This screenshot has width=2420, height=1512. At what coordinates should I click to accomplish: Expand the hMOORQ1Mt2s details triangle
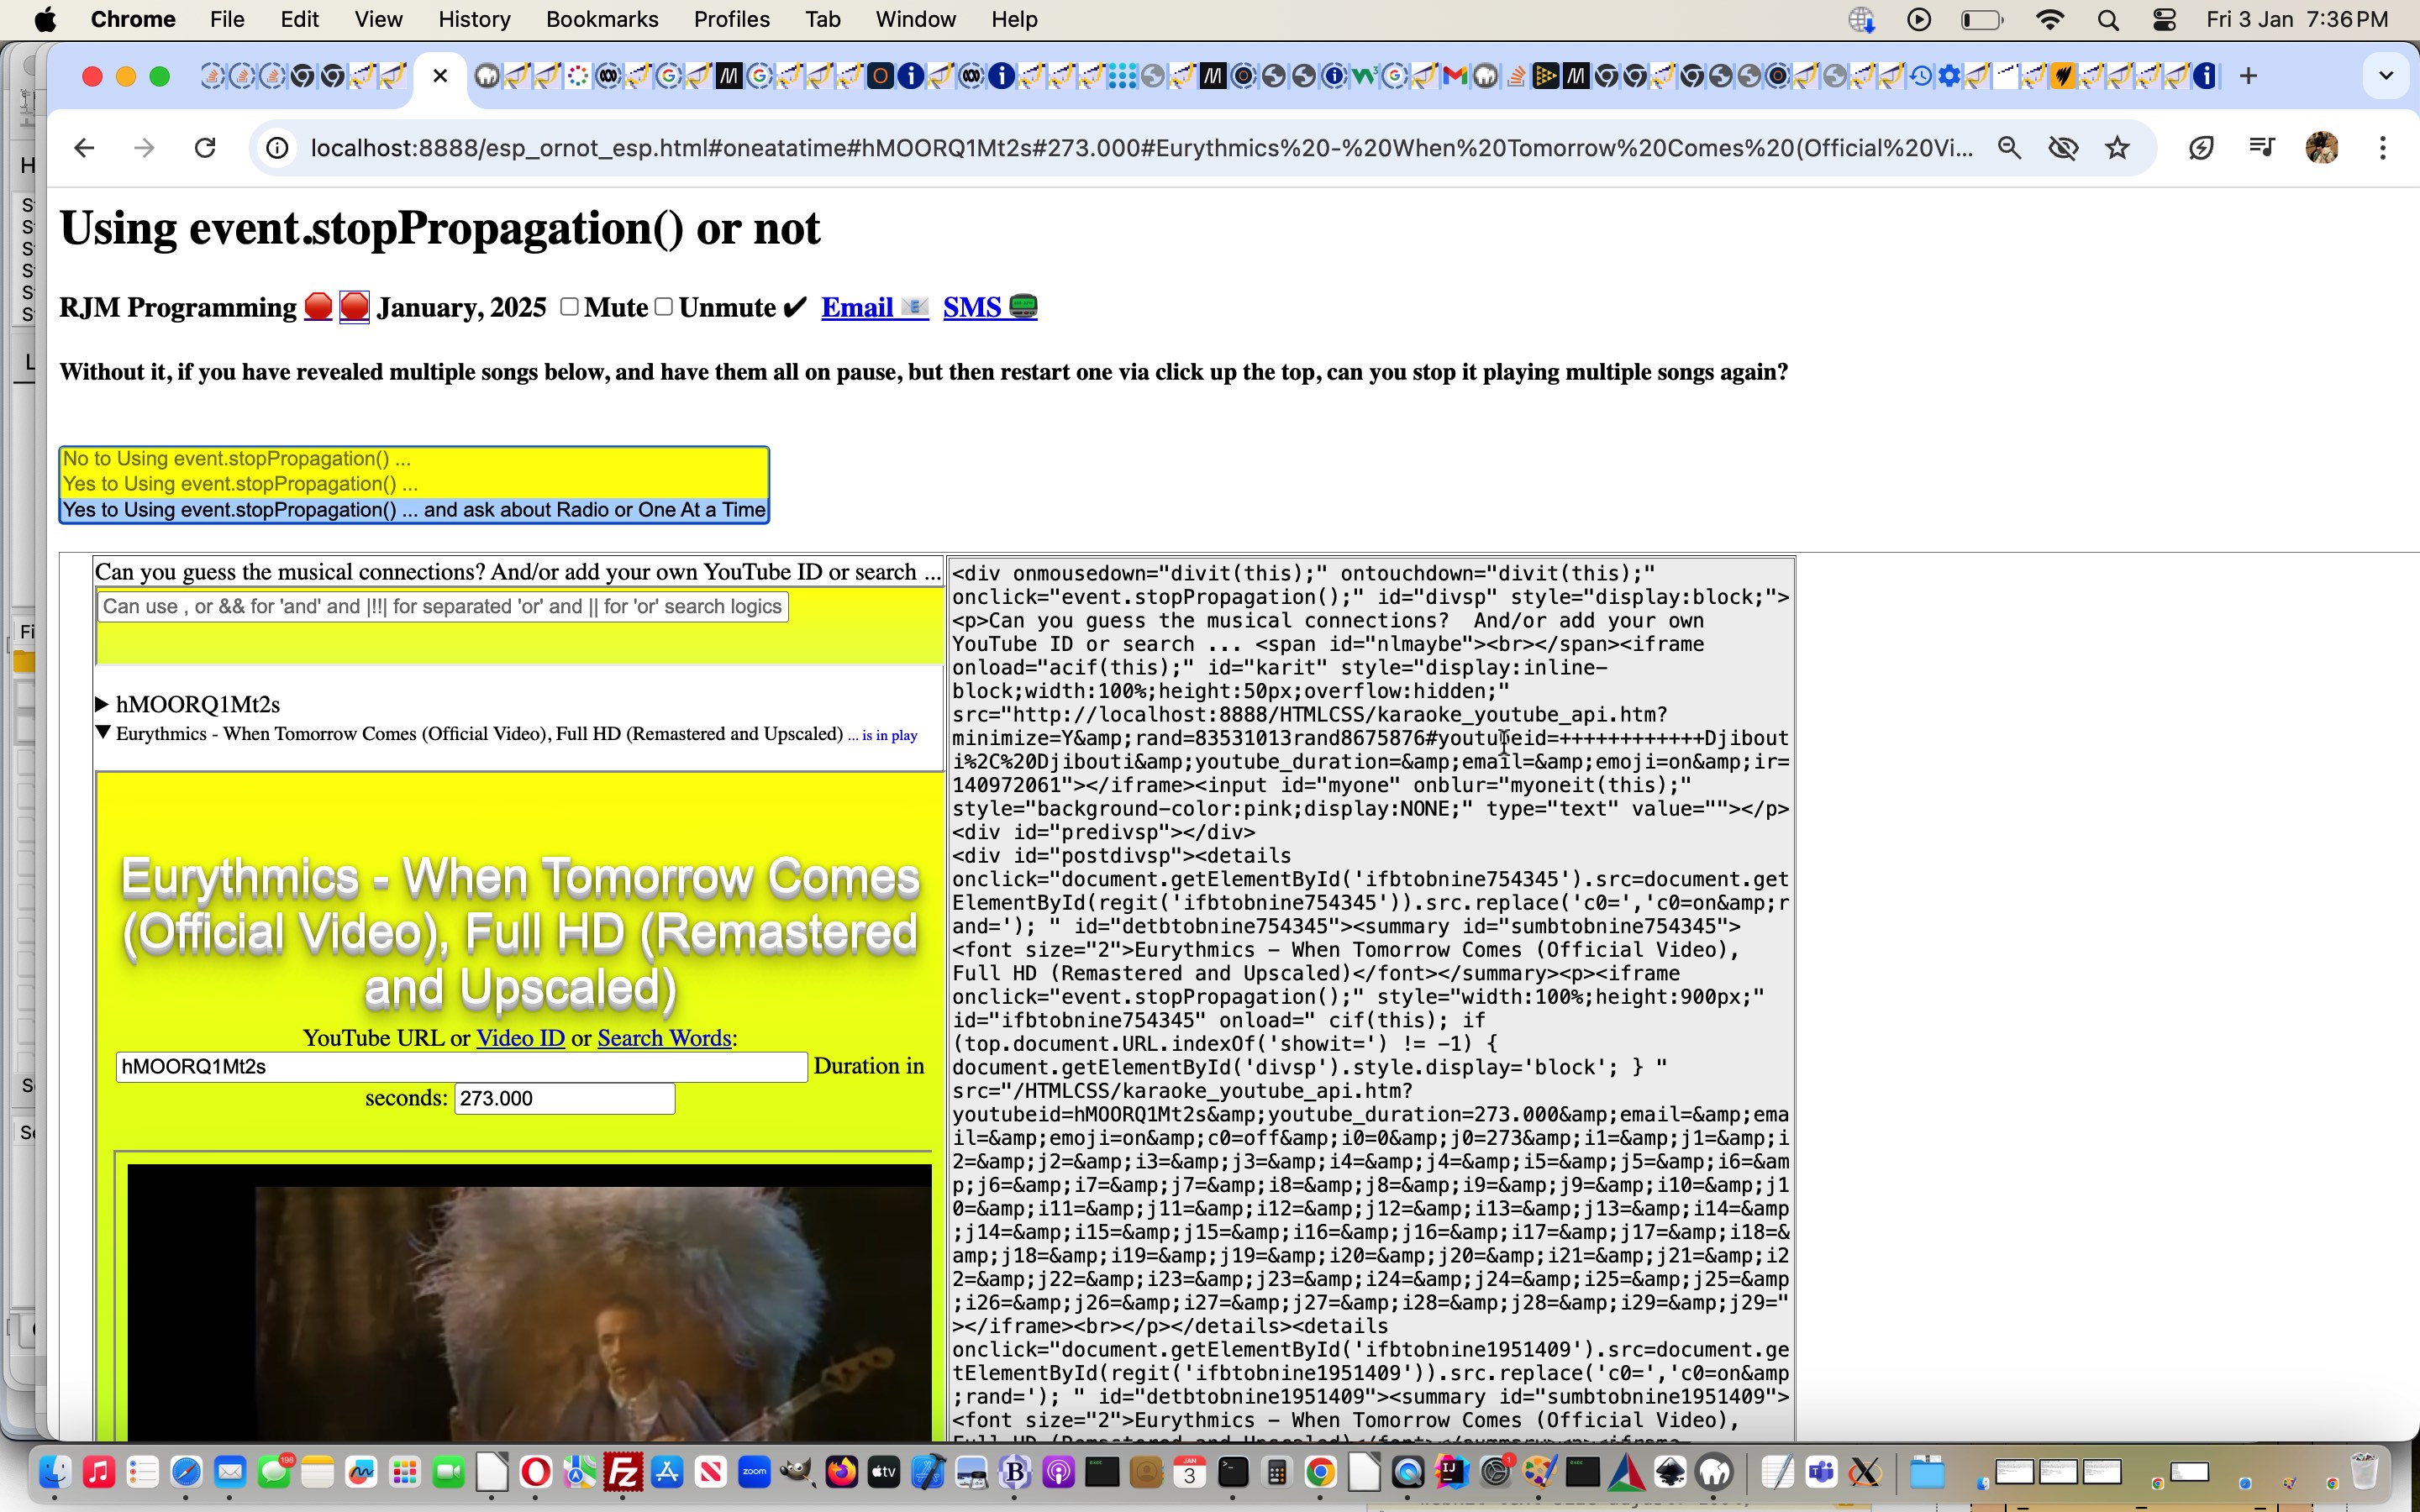(x=102, y=704)
